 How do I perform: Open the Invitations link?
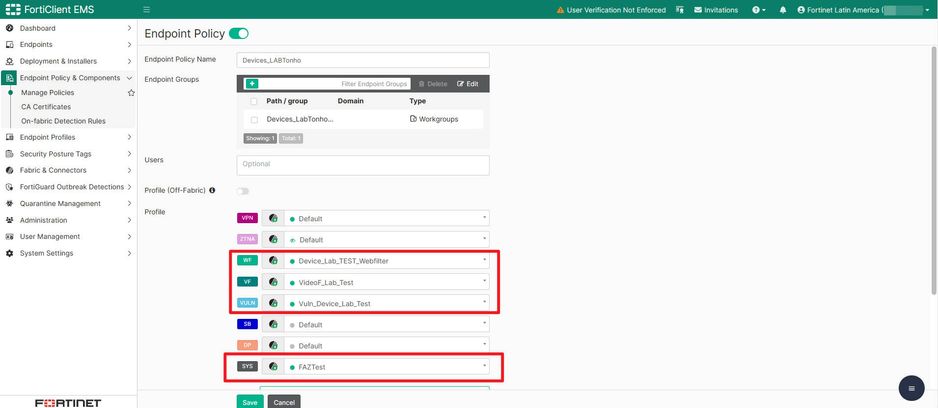[x=716, y=10]
